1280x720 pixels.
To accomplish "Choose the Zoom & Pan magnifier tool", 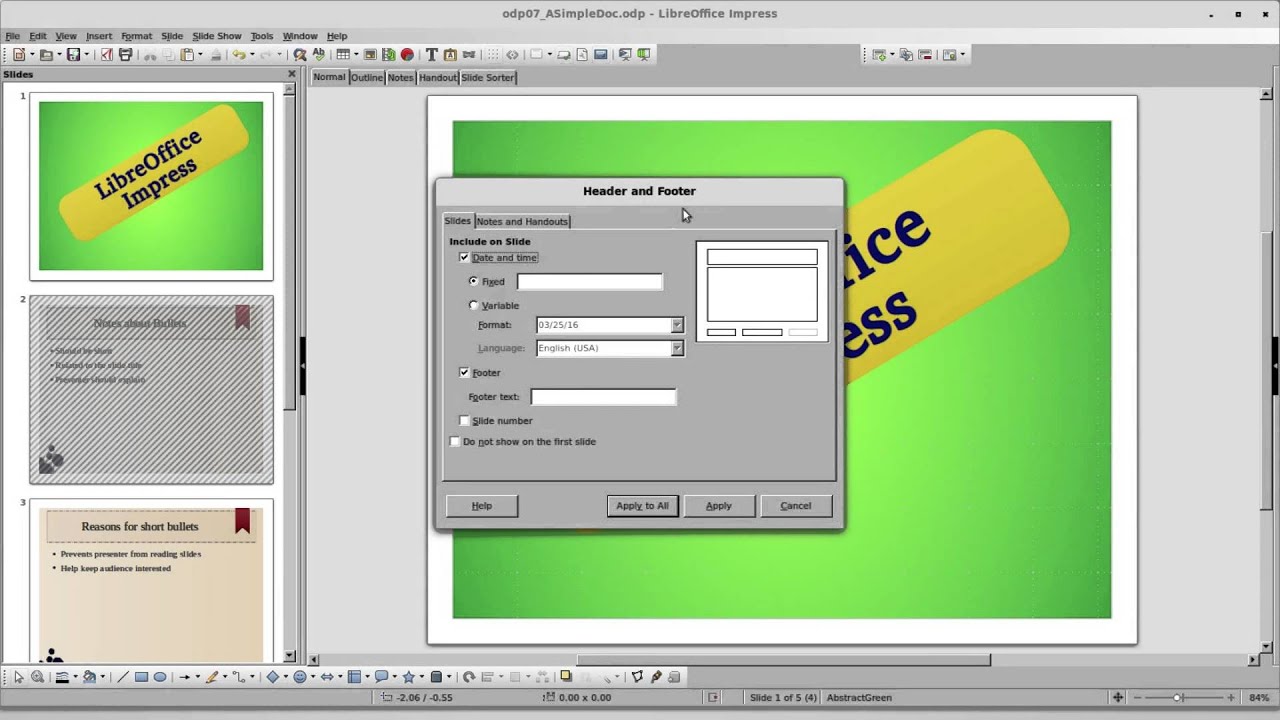I will 37,677.
